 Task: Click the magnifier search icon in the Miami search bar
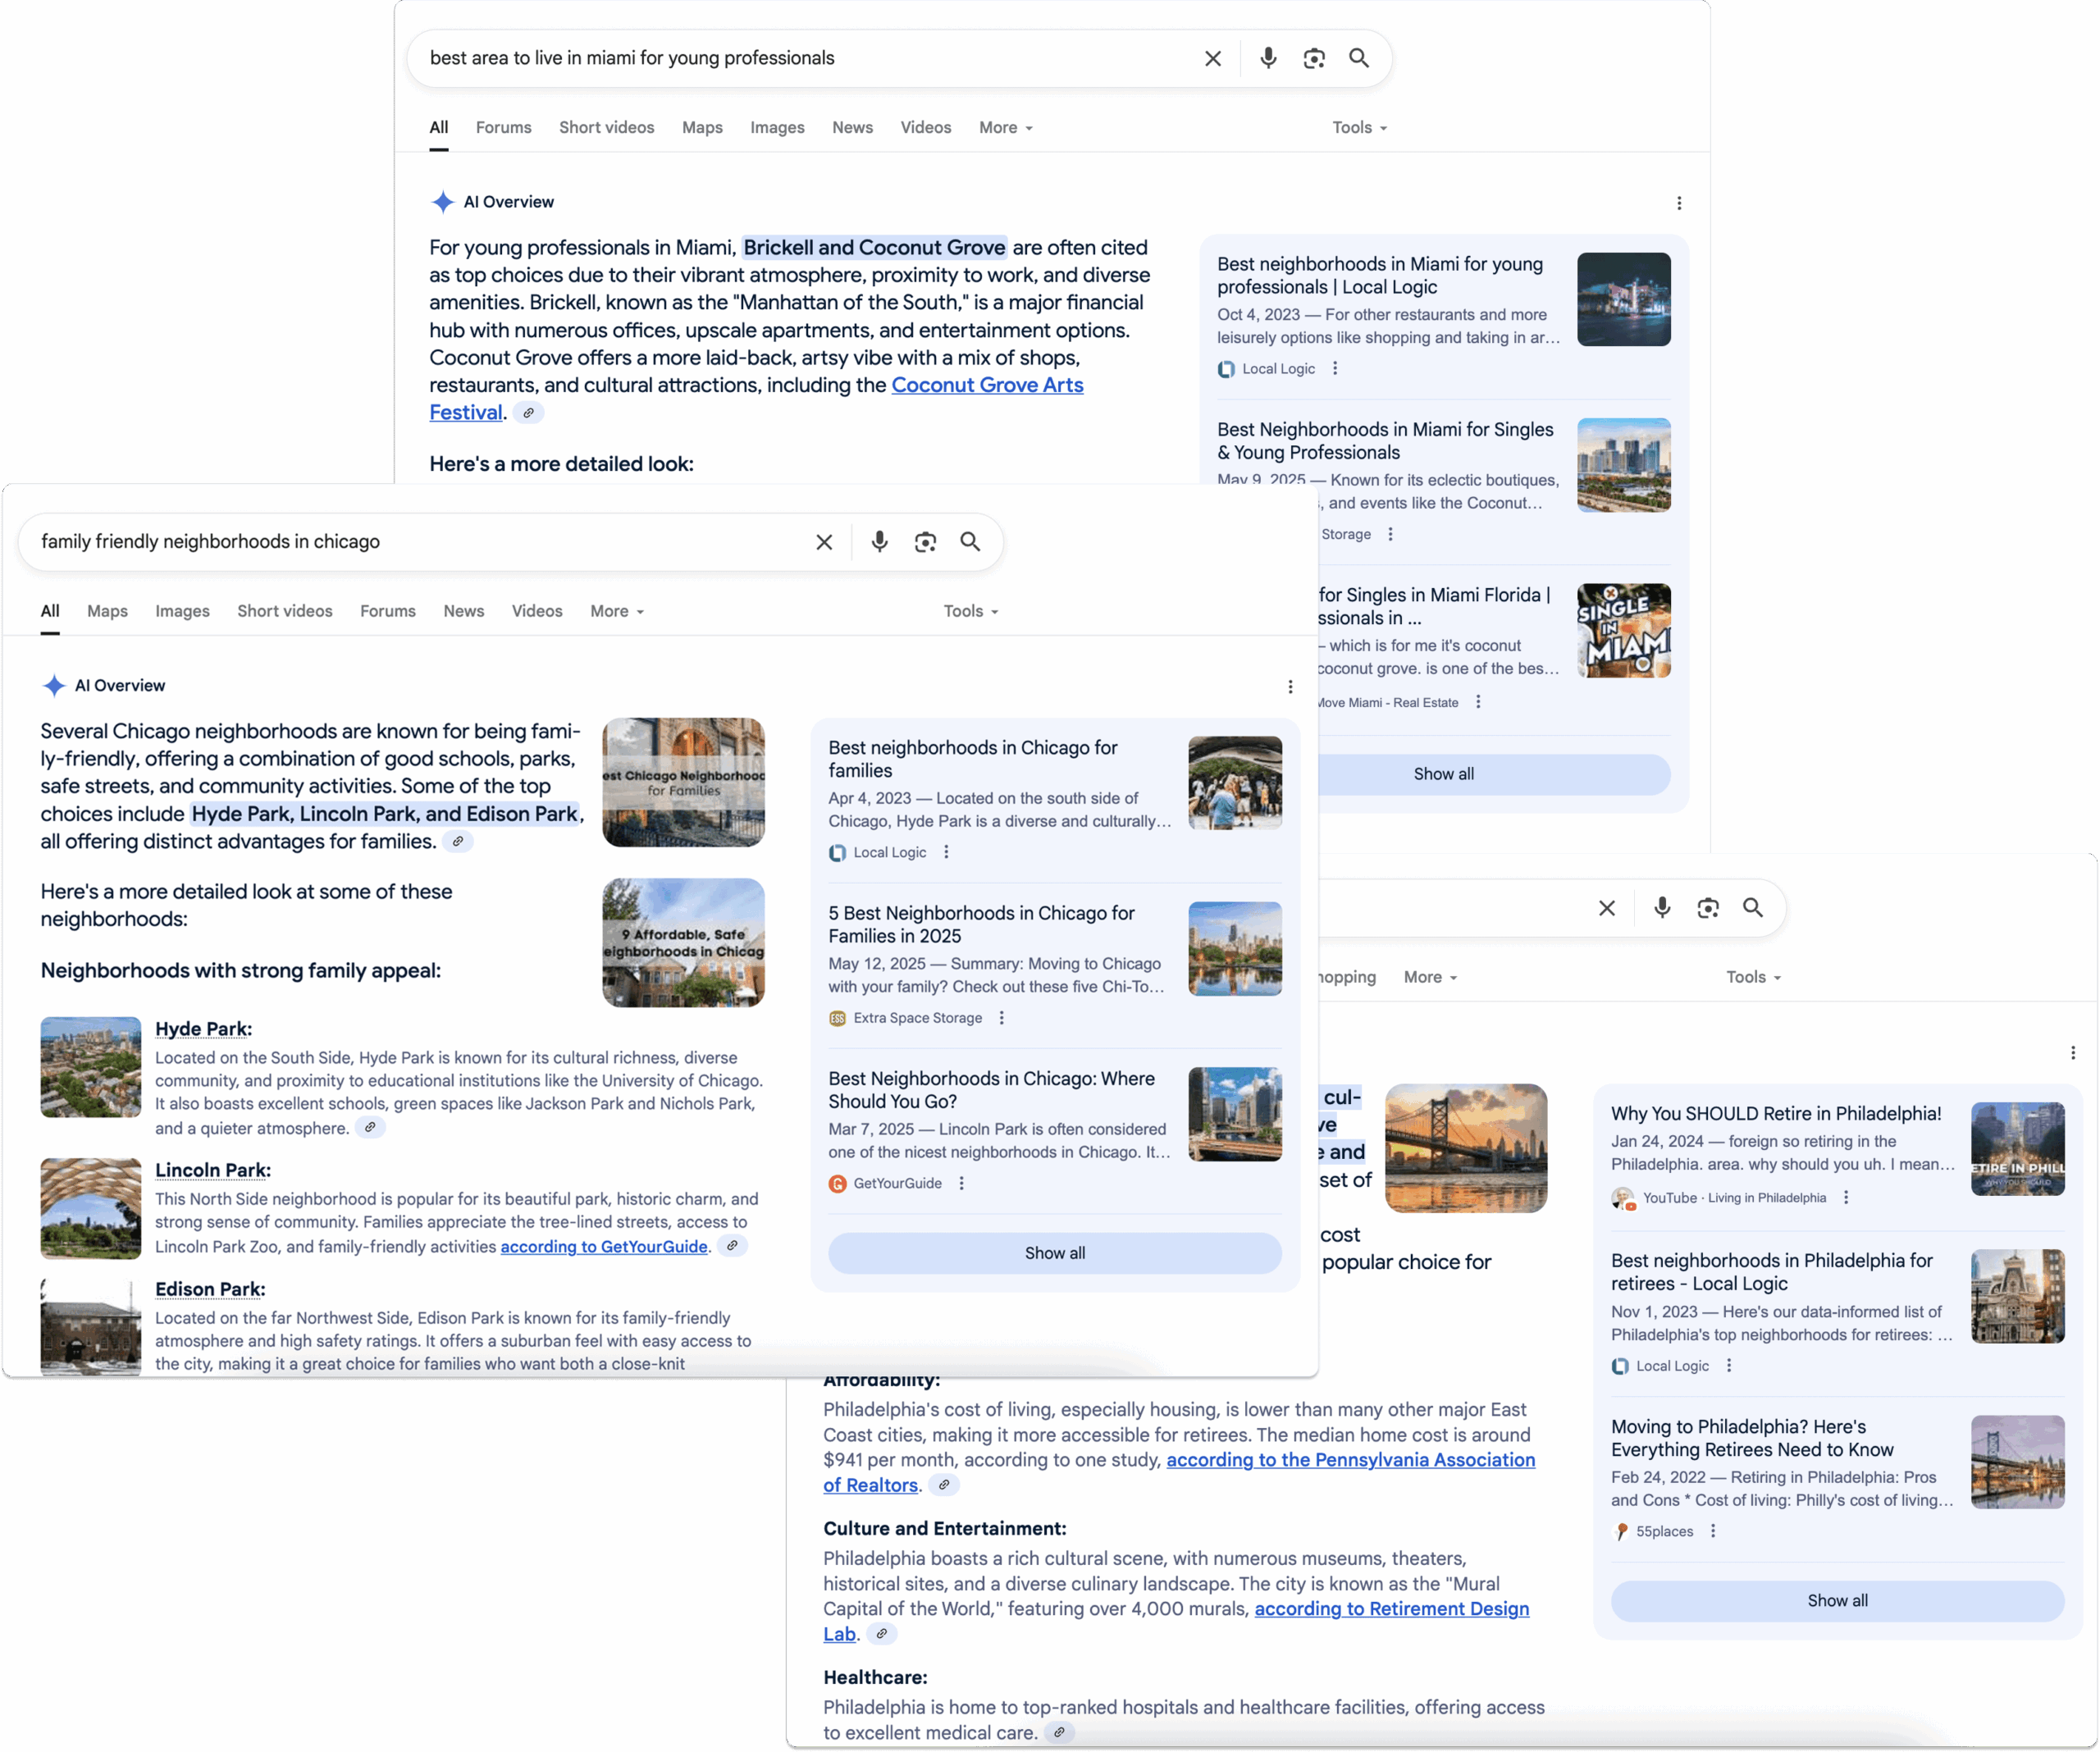[x=1358, y=58]
